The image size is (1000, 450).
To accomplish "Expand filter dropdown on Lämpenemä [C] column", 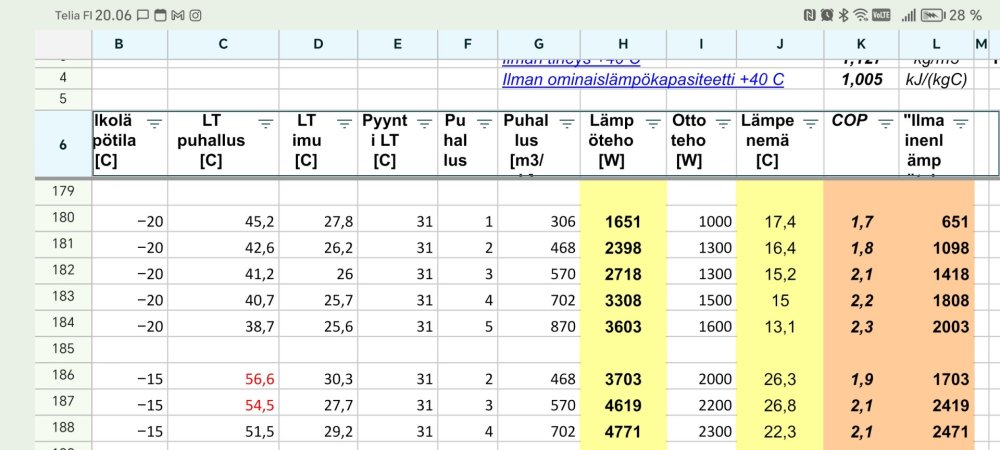I will (808, 123).
